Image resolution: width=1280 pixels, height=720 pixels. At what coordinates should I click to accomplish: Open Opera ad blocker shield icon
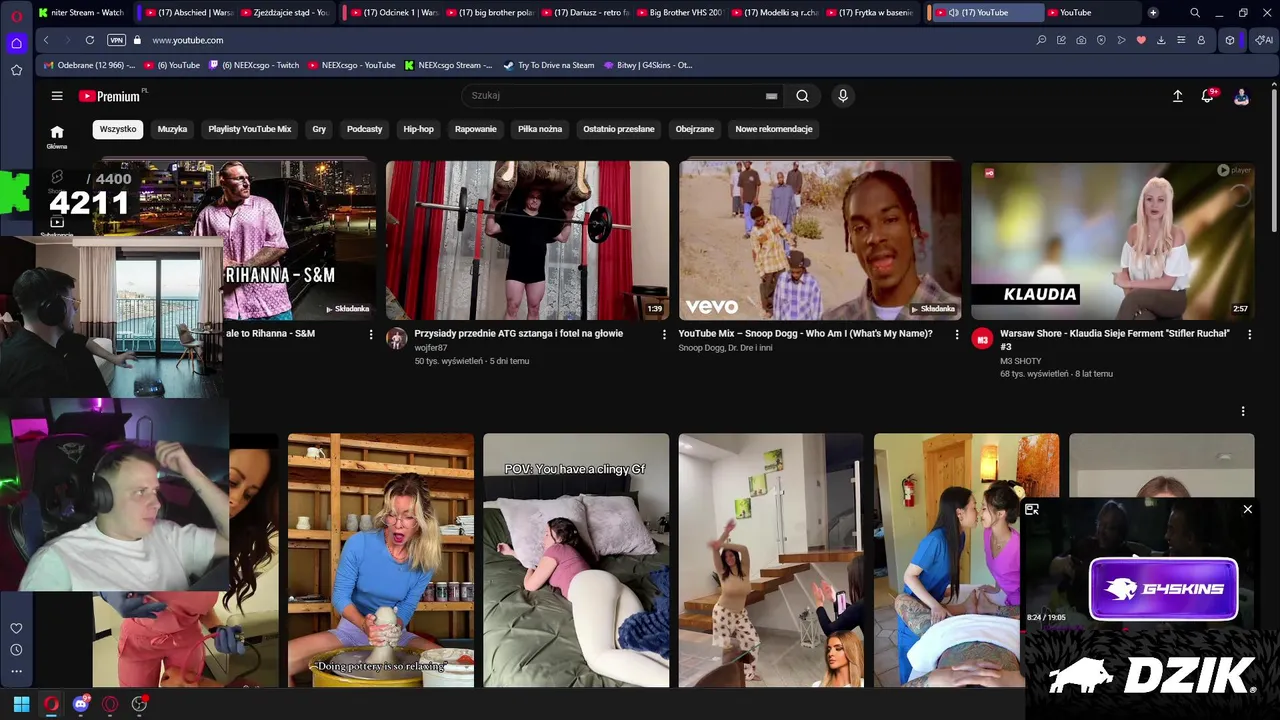(x=1101, y=40)
